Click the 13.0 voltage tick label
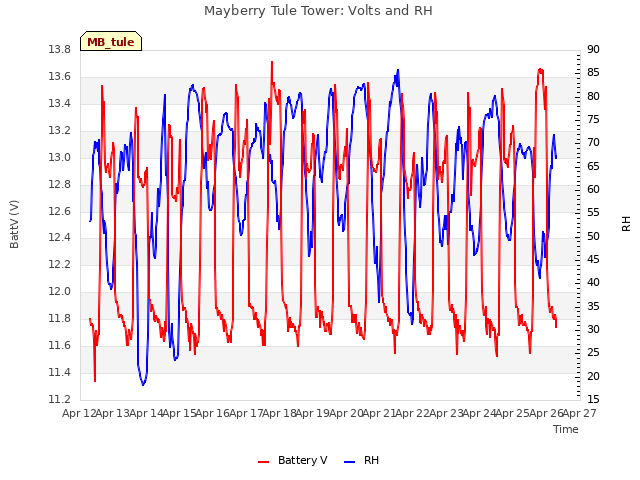This screenshot has height=480, width=640. point(59,158)
